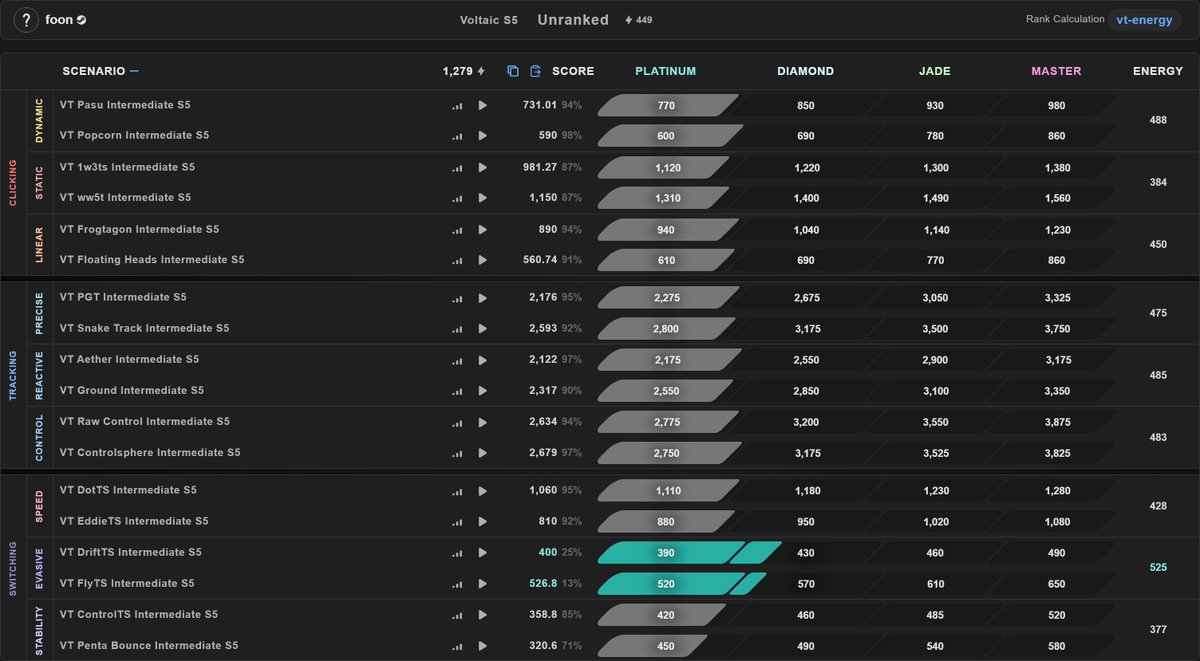Click the foon username
This screenshot has width=1200, height=661.
pyautogui.click(x=59, y=20)
